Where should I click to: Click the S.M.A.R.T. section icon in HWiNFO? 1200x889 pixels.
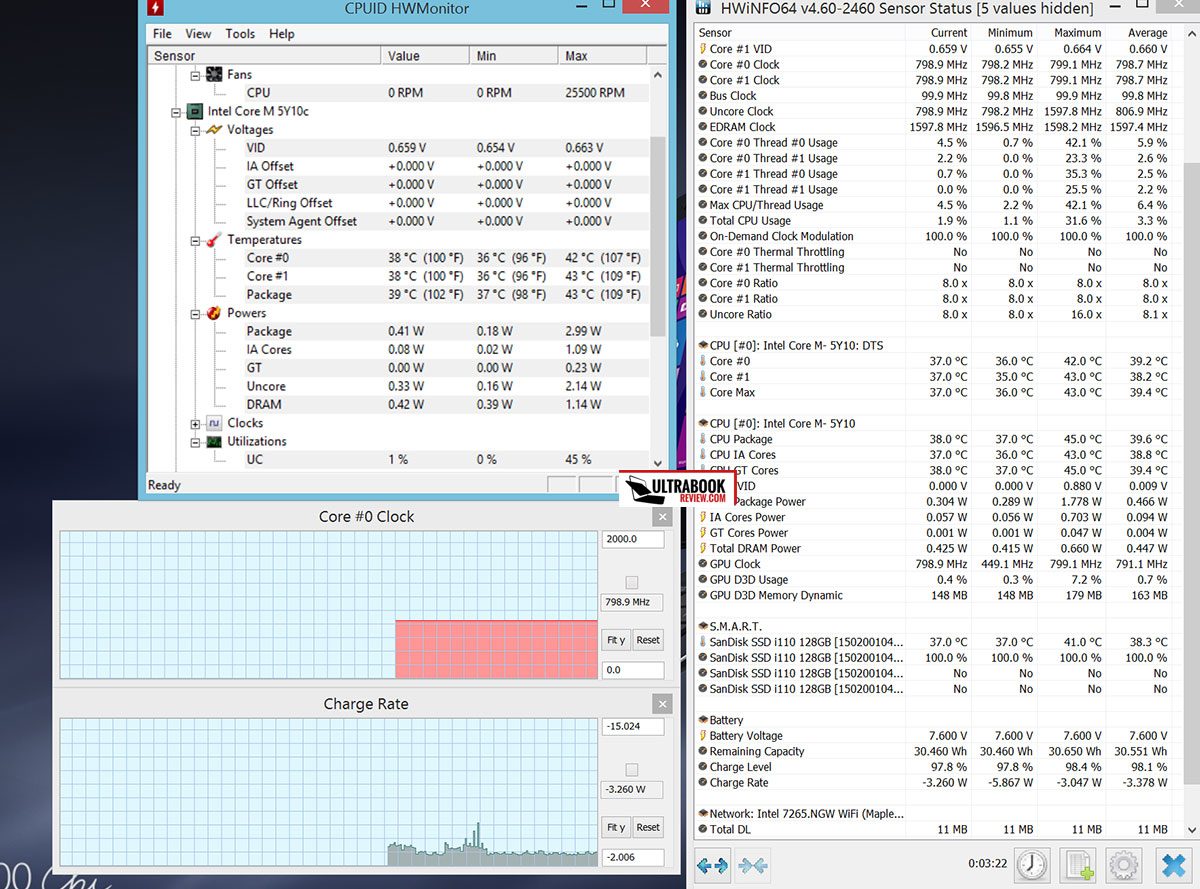[x=703, y=626]
